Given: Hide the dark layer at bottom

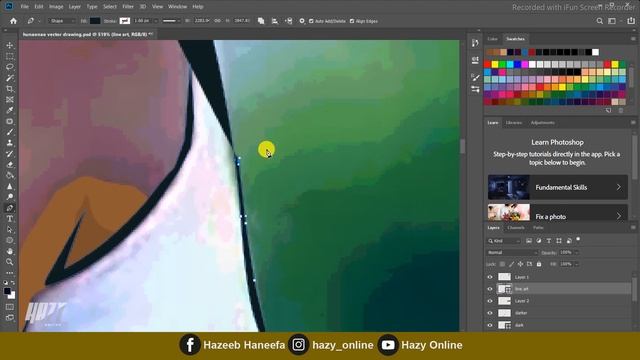Looking at the screenshot, I should click(x=490, y=325).
